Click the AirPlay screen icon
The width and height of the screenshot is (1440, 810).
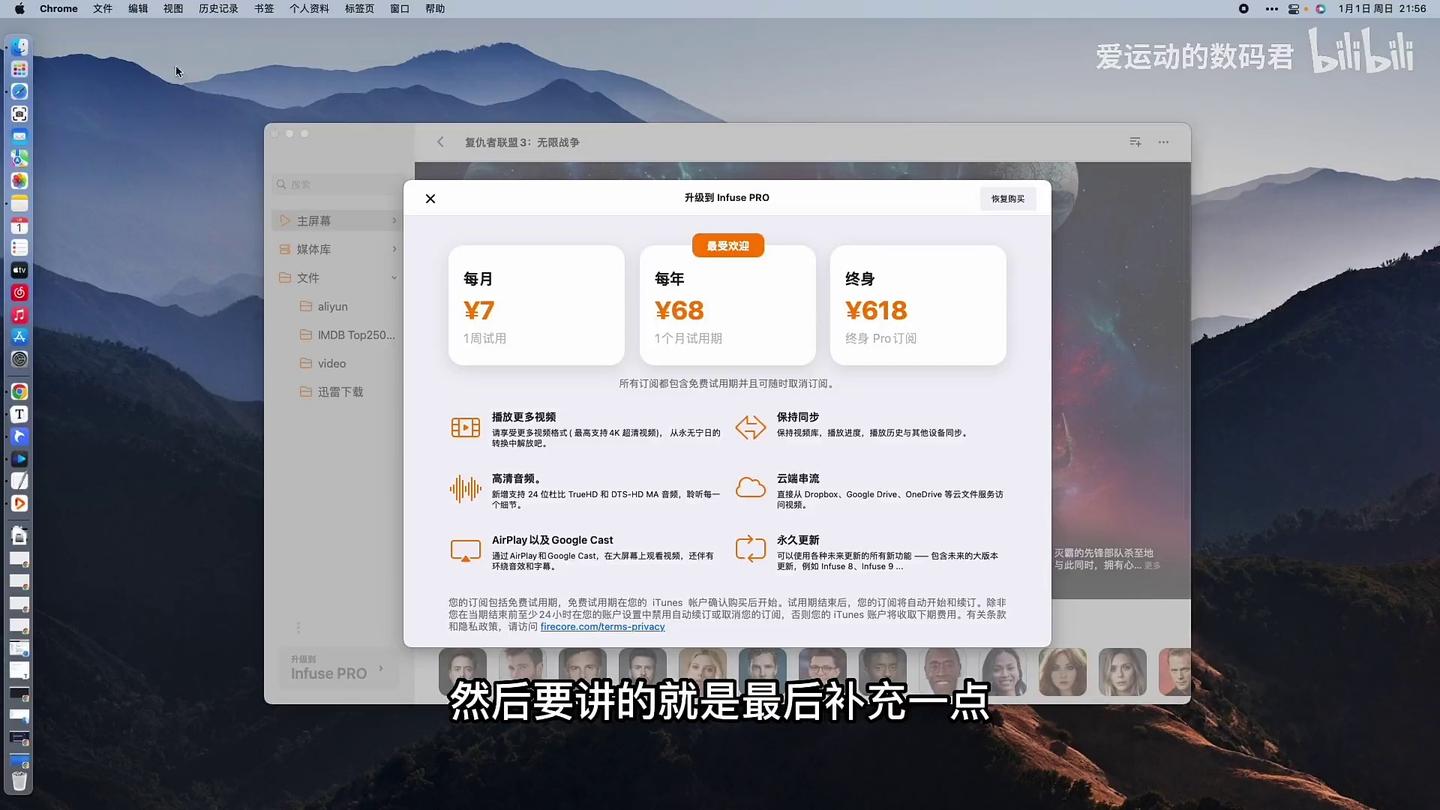pyautogui.click(x=465, y=550)
